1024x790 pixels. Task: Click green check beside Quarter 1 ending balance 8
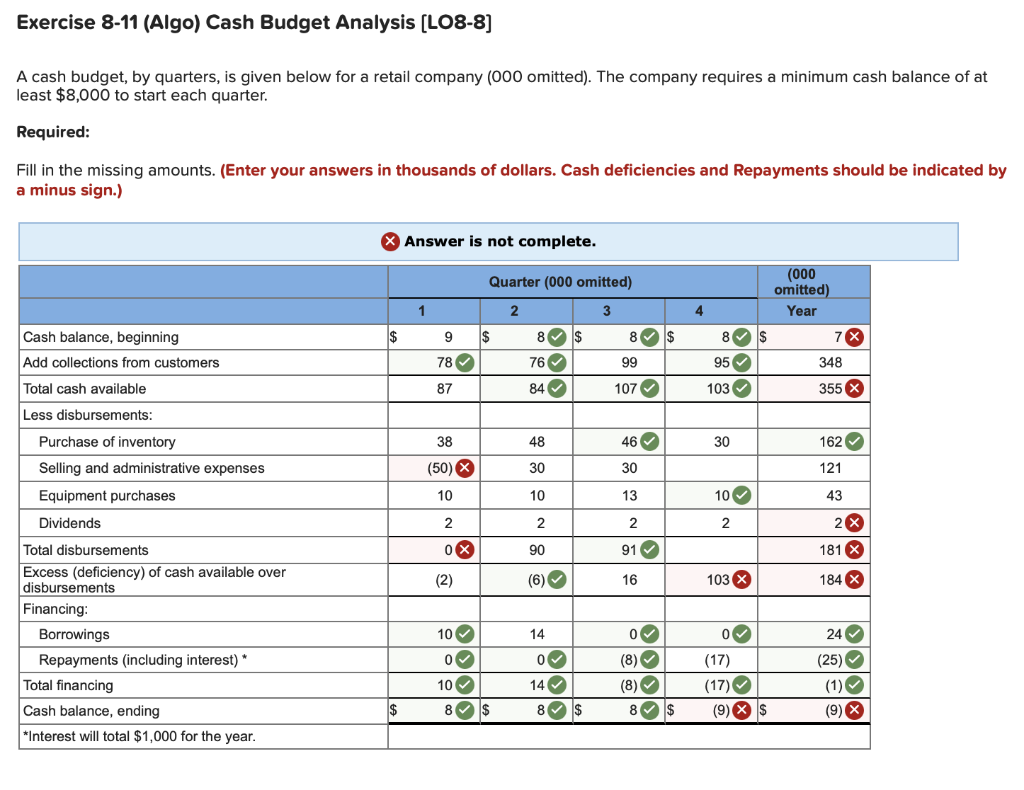pyautogui.click(x=464, y=710)
